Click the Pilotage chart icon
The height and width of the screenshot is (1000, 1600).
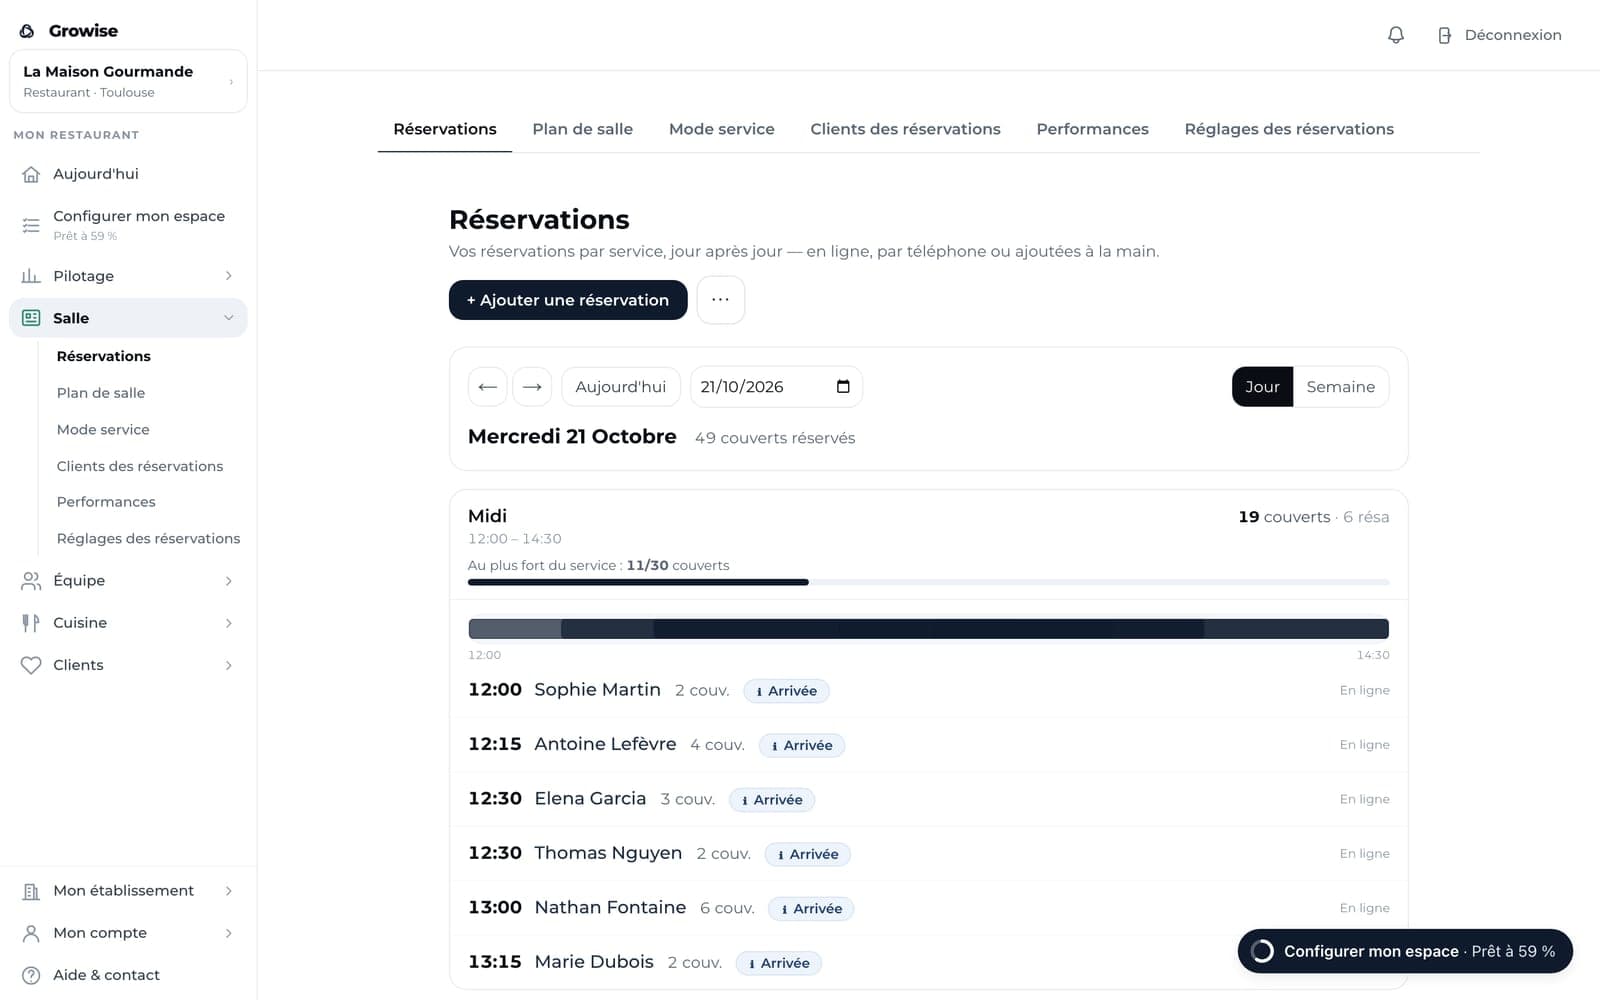pos(31,276)
